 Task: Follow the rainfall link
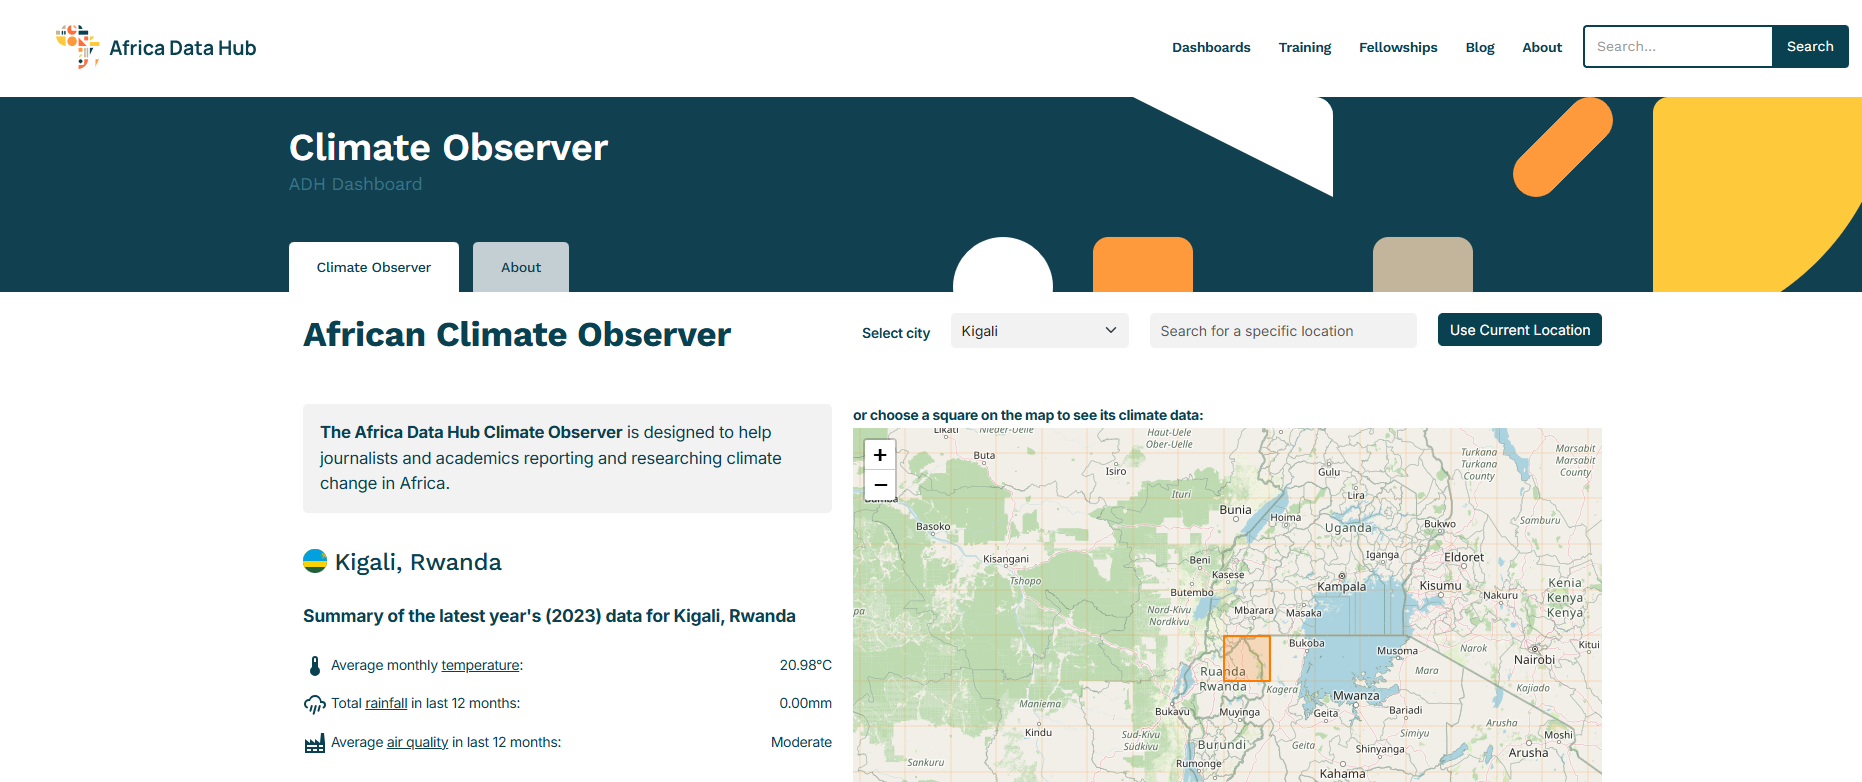pyautogui.click(x=386, y=703)
